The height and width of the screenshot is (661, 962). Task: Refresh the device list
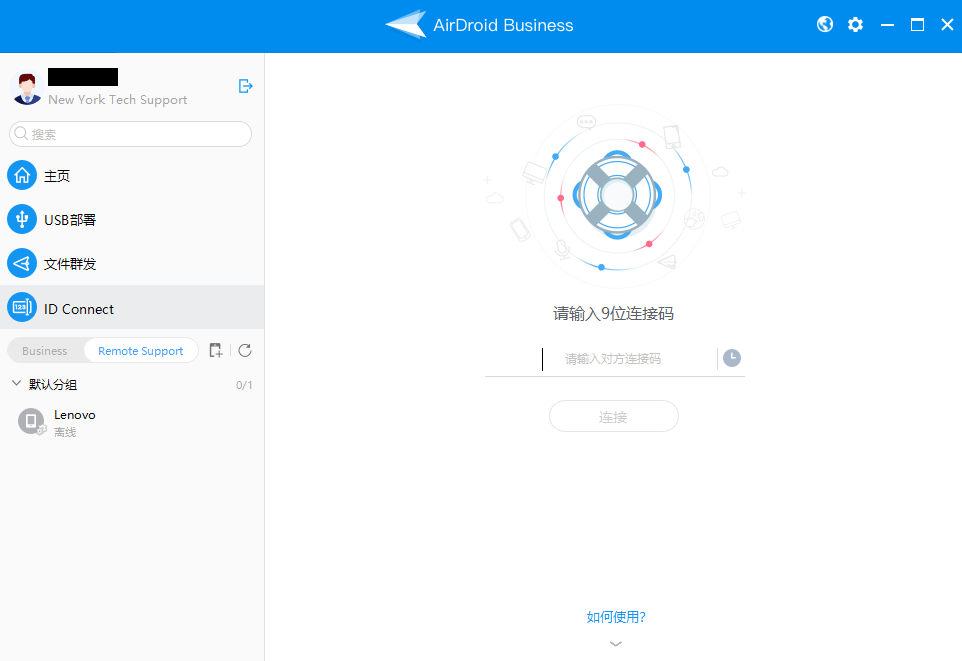(245, 350)
